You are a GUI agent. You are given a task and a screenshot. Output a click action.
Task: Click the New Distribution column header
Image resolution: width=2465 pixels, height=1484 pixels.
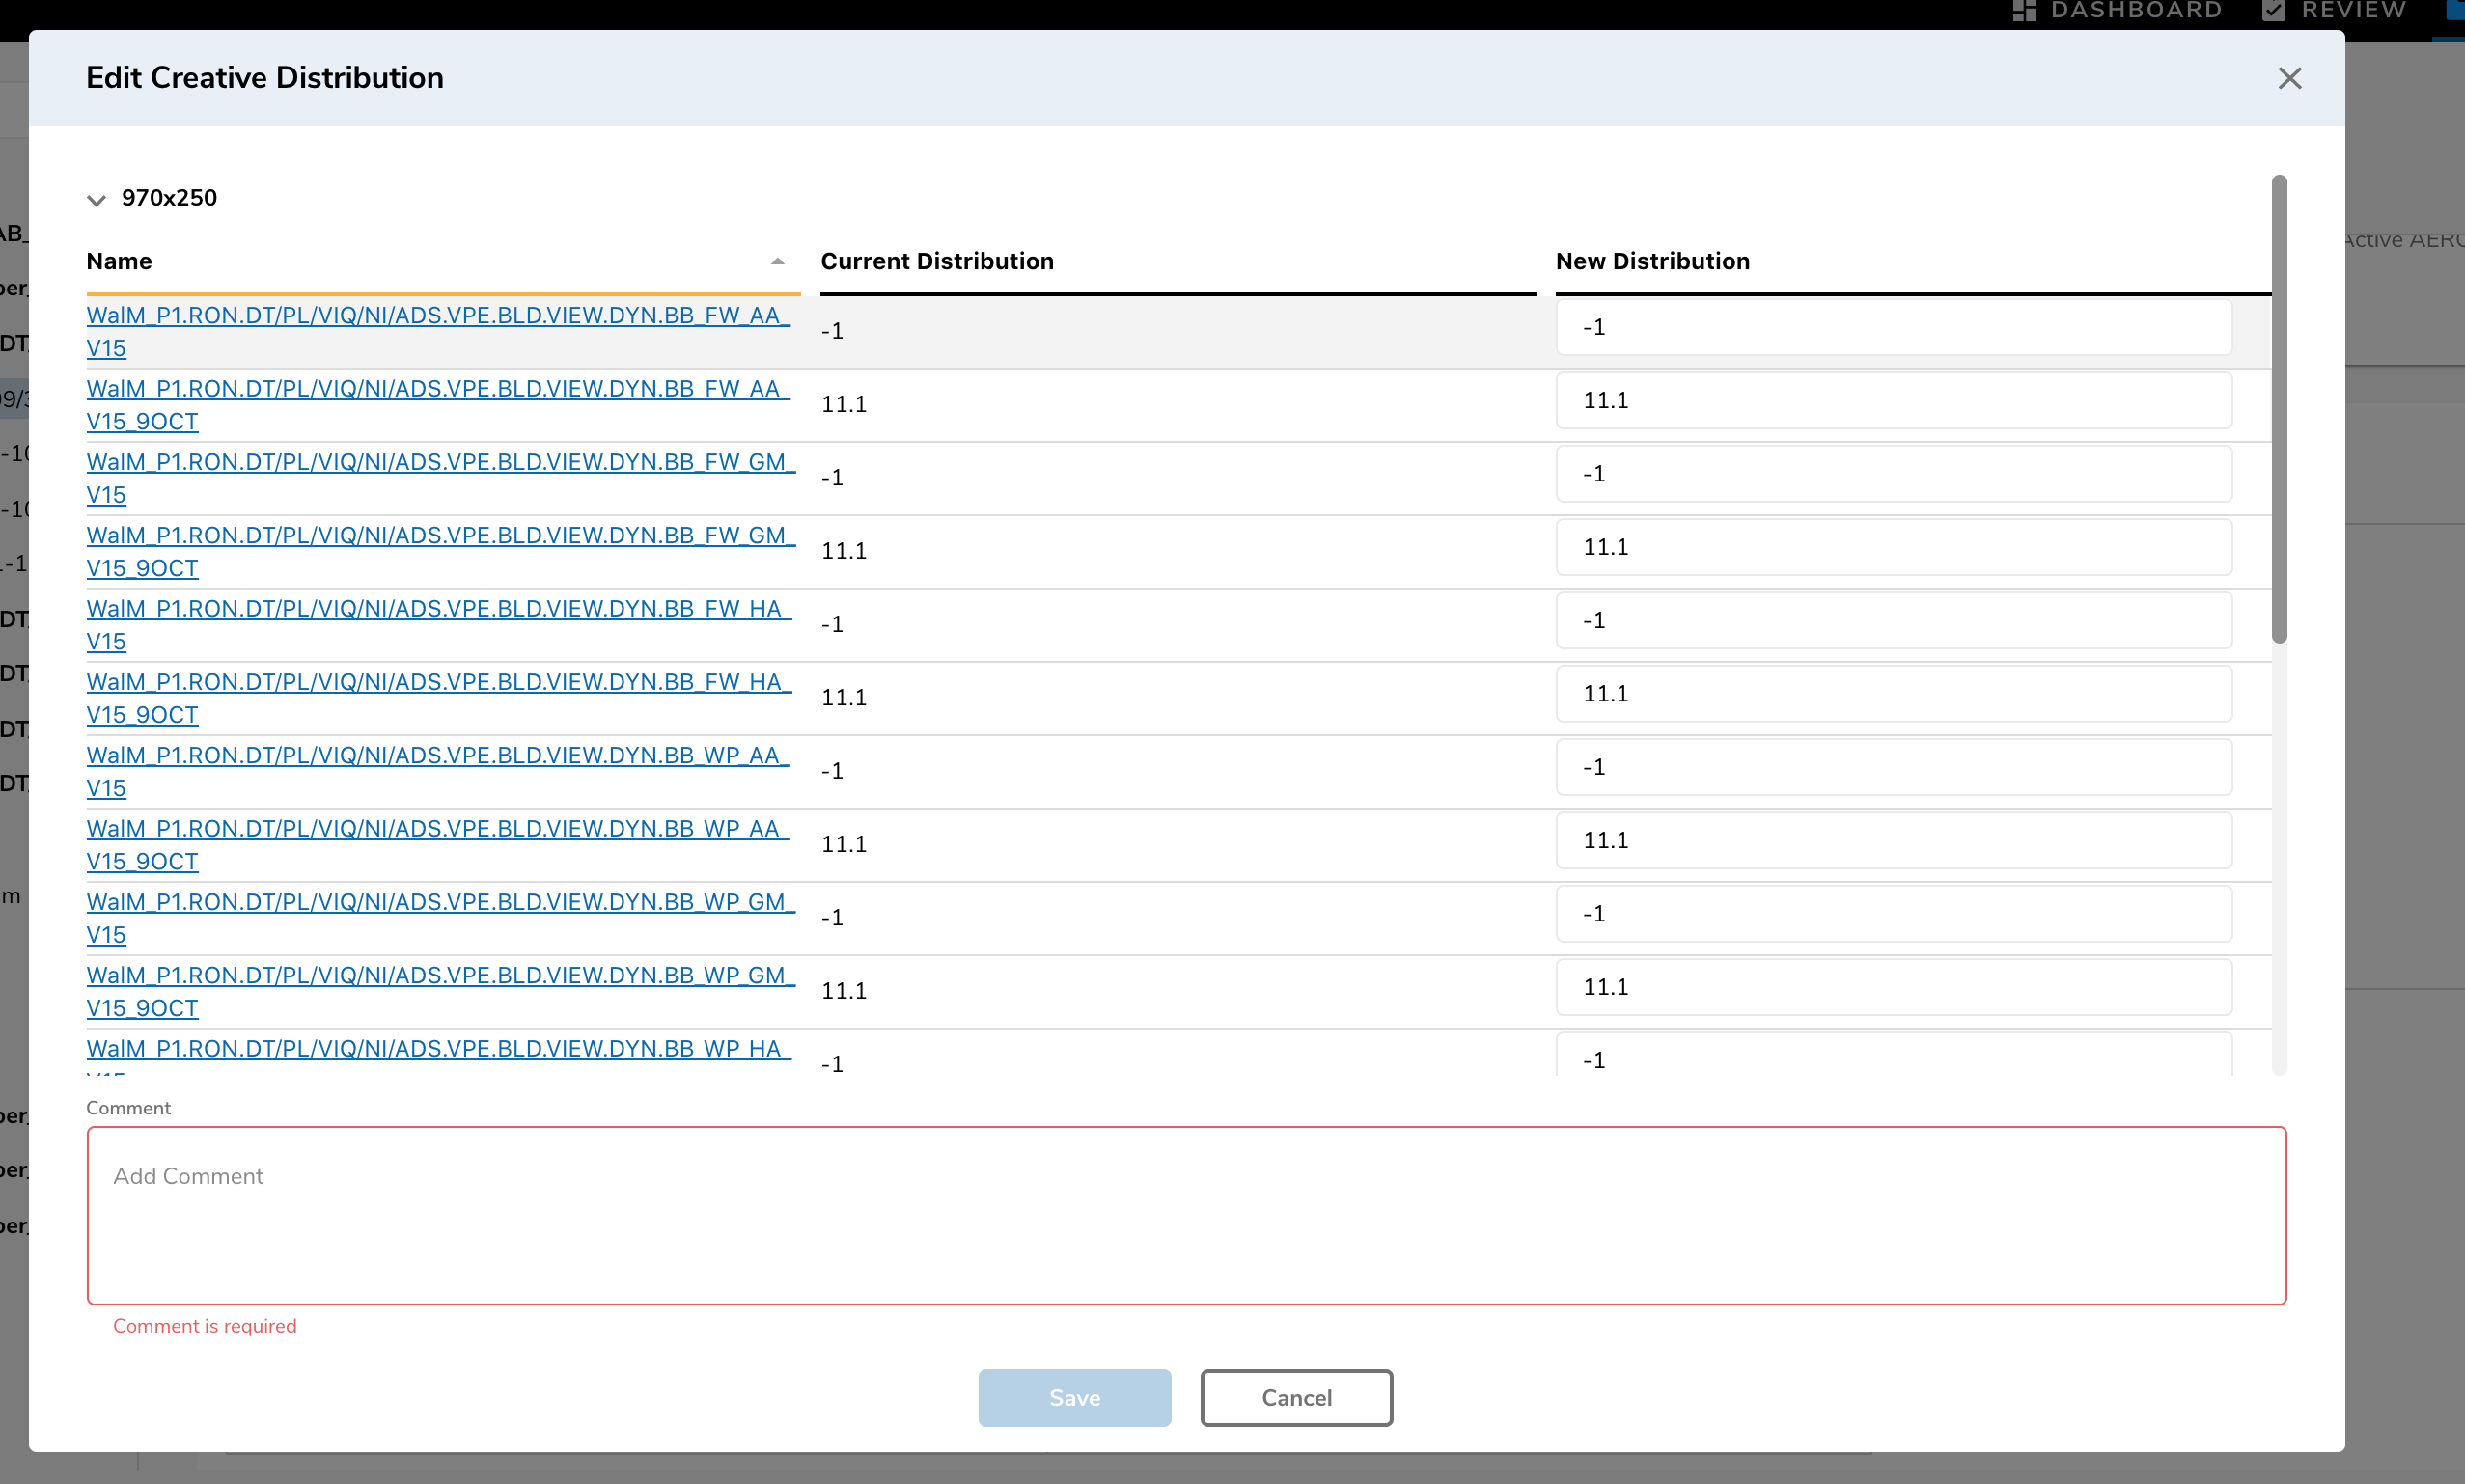point(1652,261)
